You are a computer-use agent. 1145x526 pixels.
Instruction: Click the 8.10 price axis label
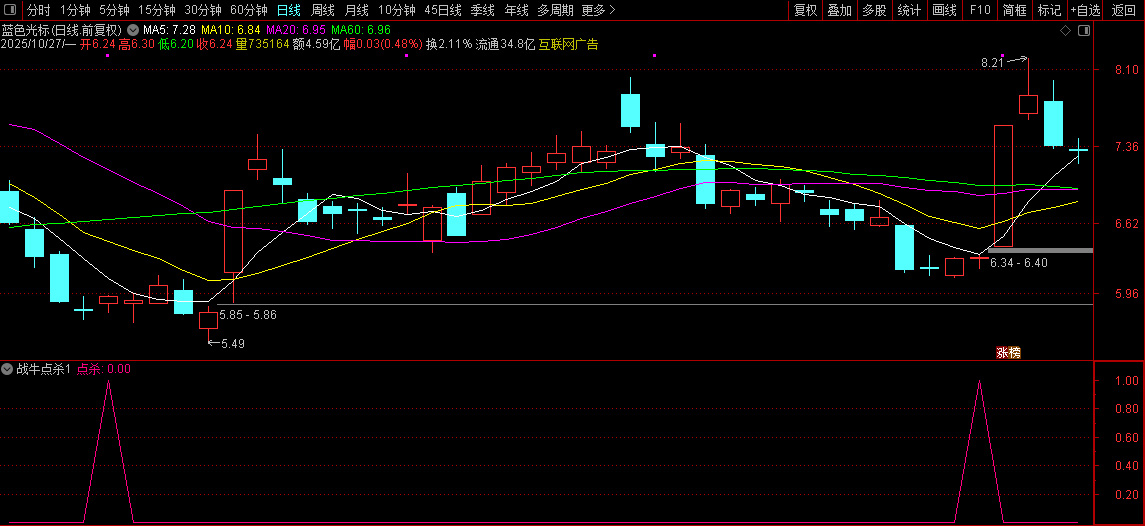pyautogui.click(x=1127, y=70)
